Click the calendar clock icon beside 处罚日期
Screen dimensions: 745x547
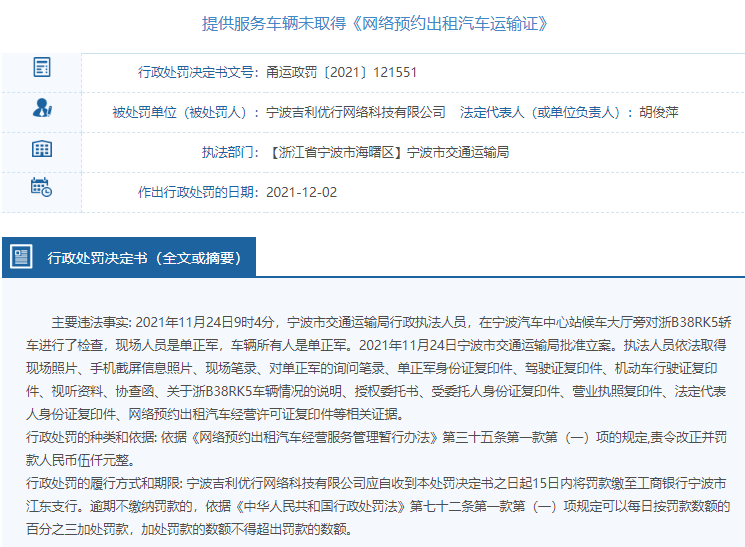click(41, 187)
